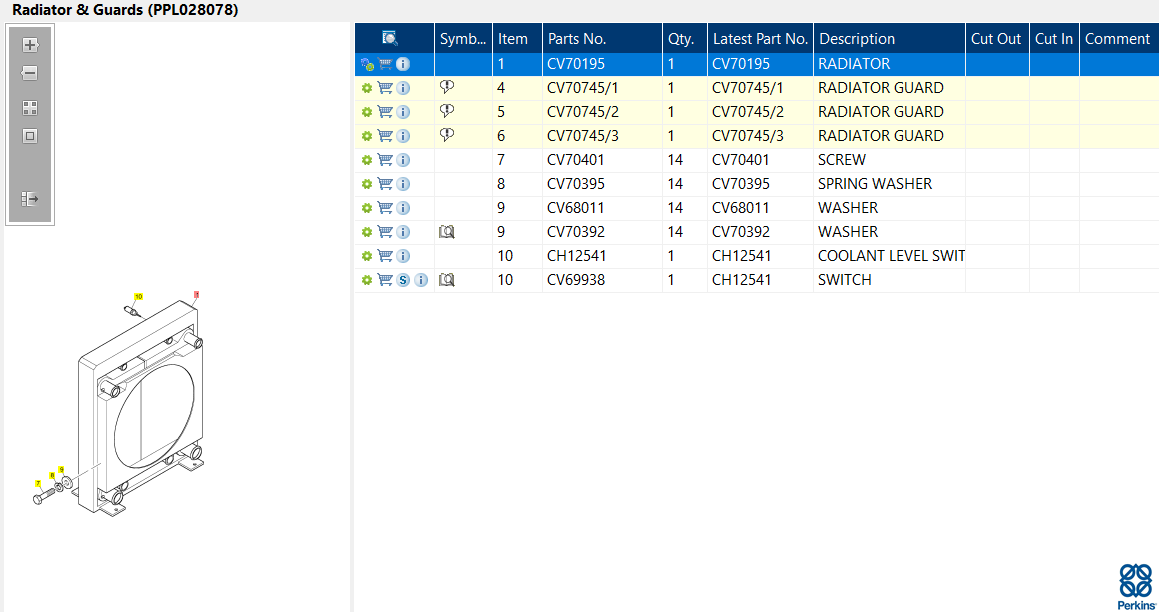Click the Comment column header

click(x=1119, y=38)
